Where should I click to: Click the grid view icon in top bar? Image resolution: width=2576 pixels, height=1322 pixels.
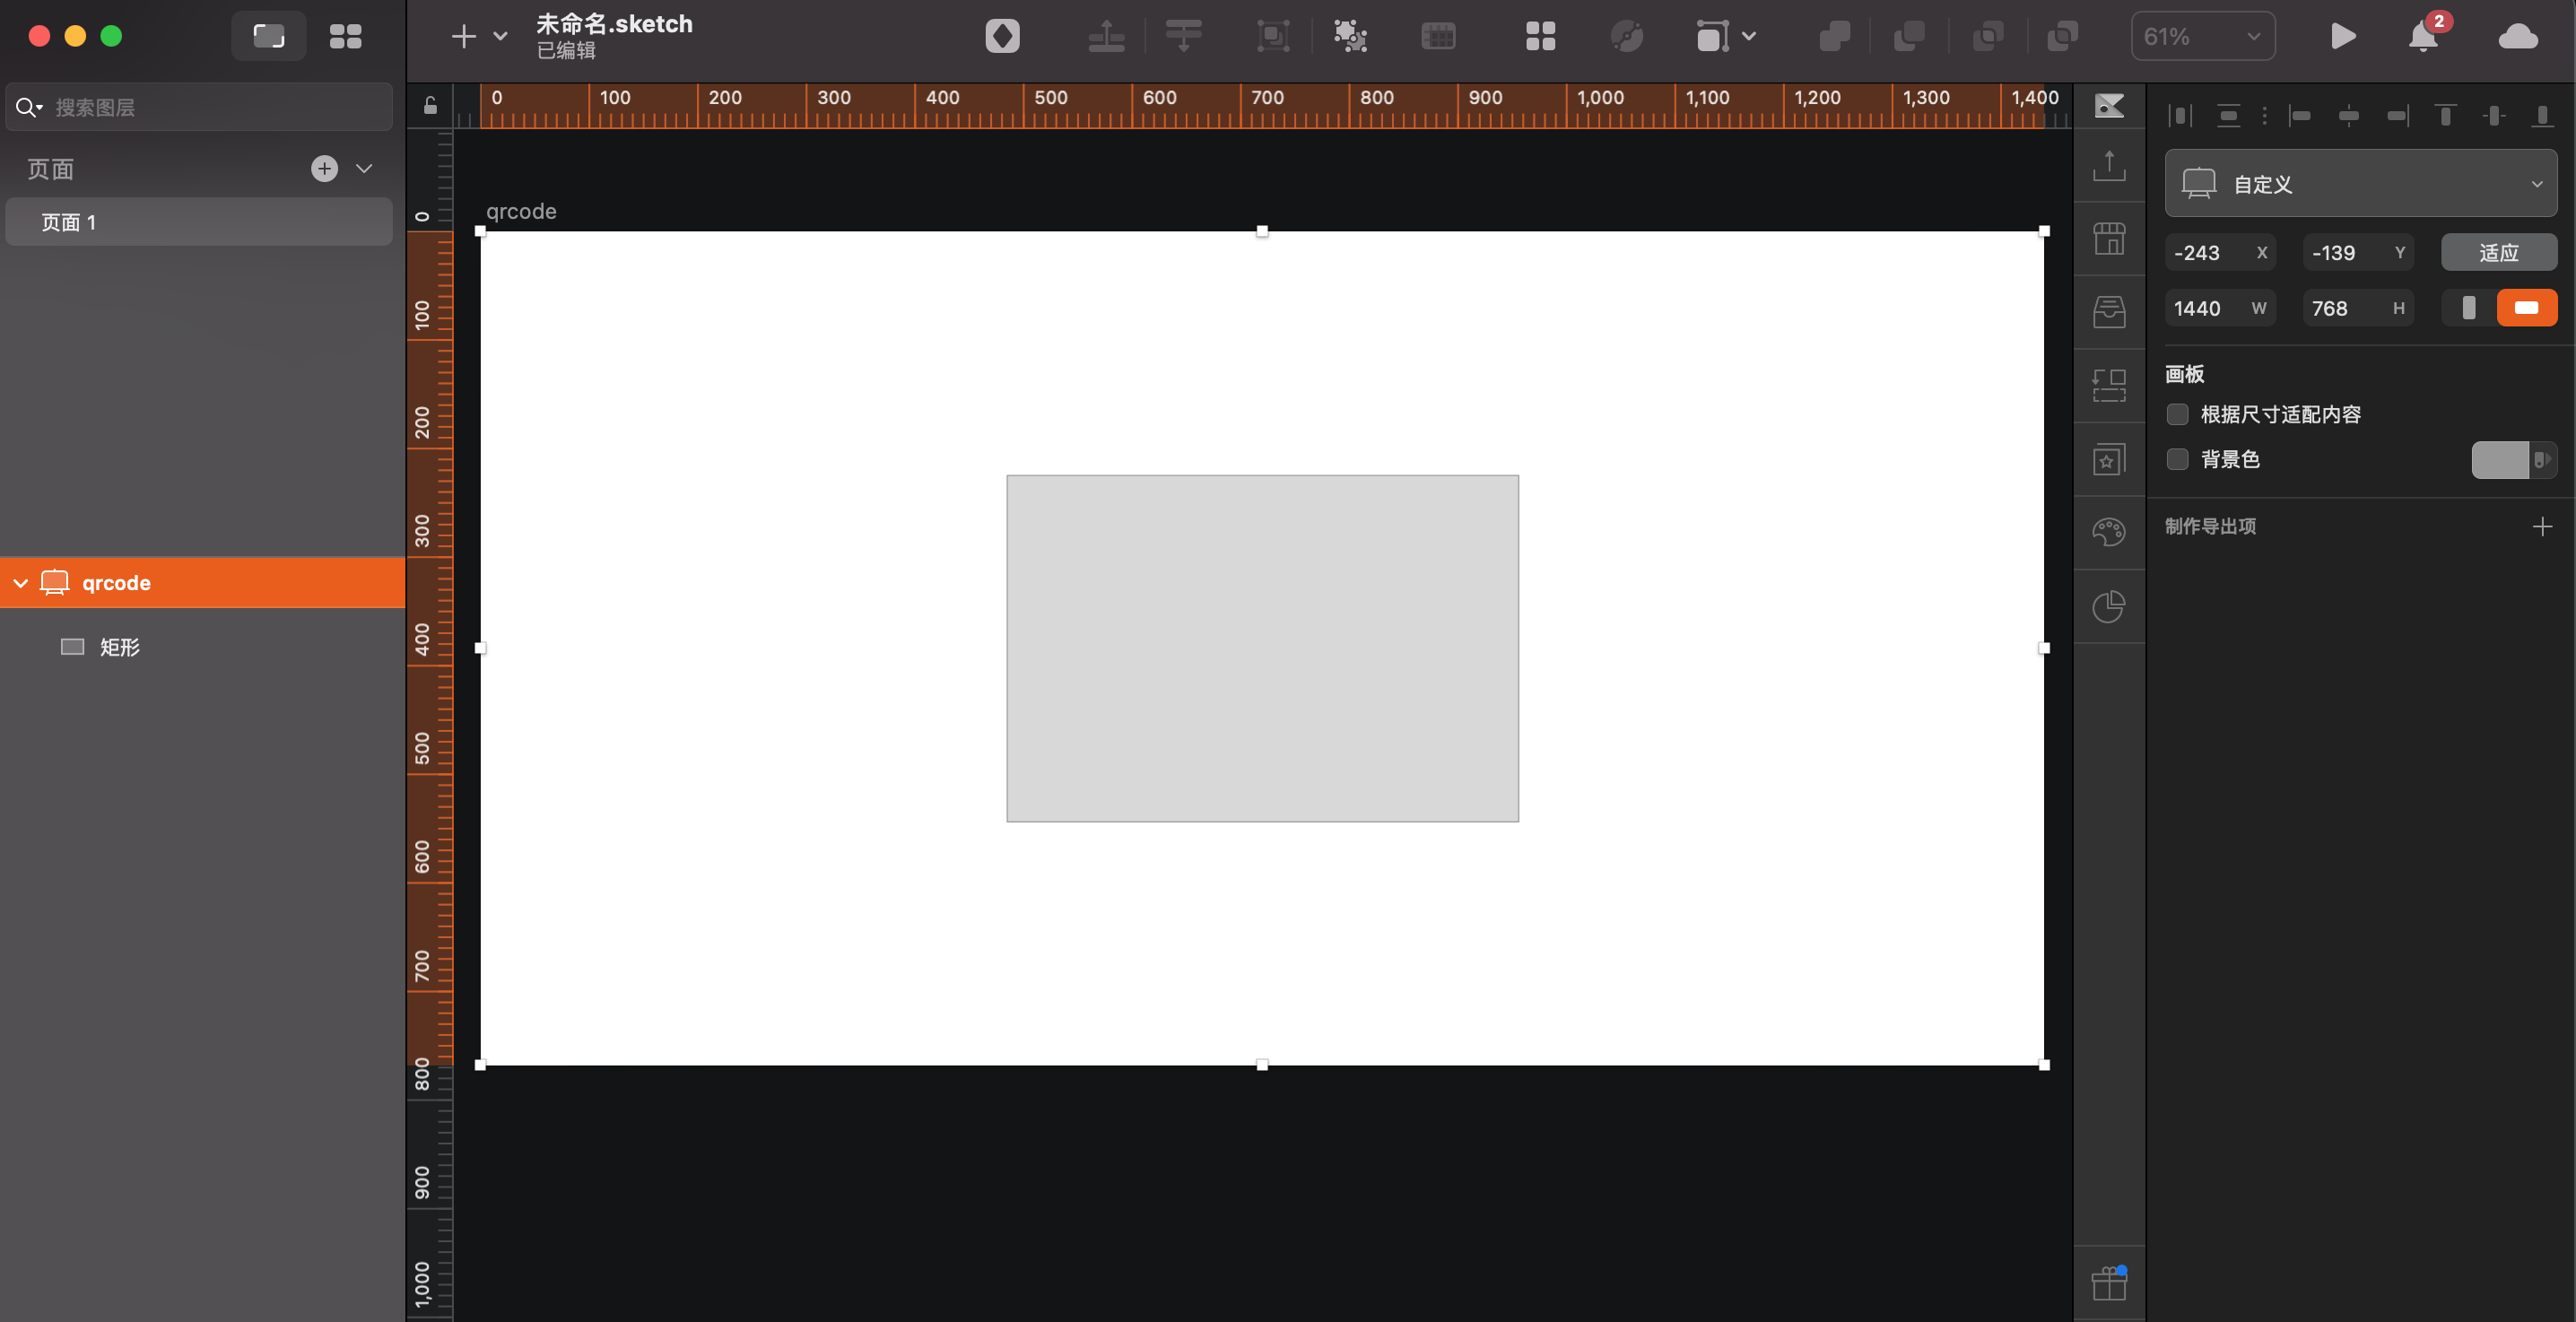(x=345, y=37)
